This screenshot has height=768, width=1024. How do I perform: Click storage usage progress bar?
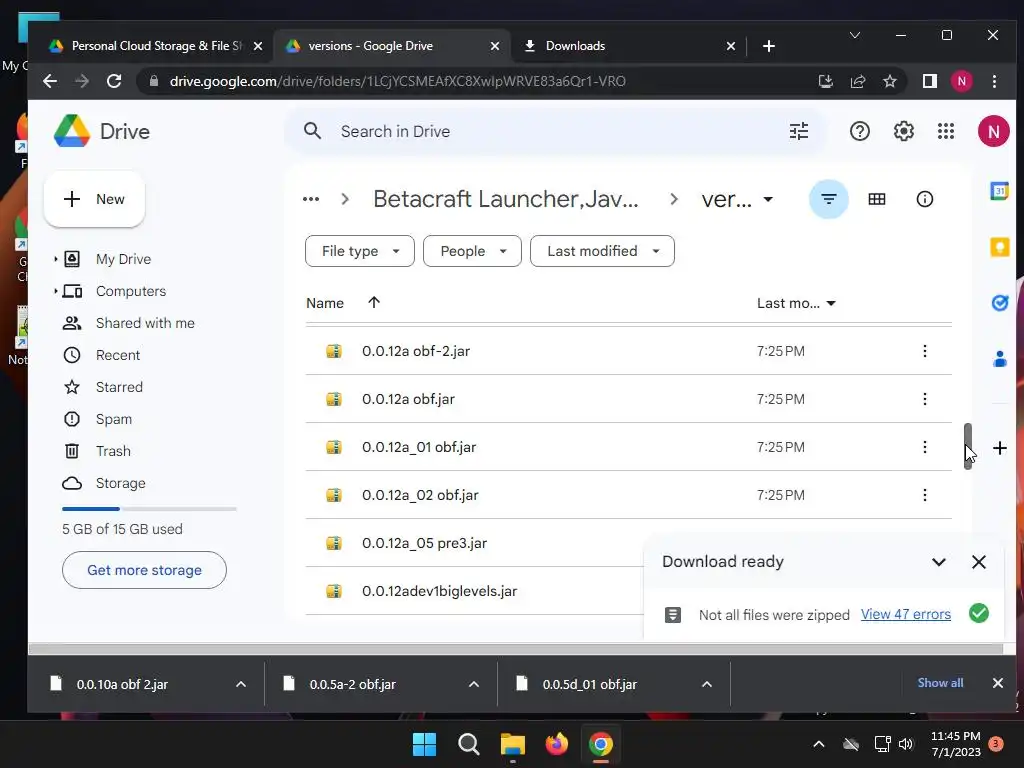pos(149,509)
